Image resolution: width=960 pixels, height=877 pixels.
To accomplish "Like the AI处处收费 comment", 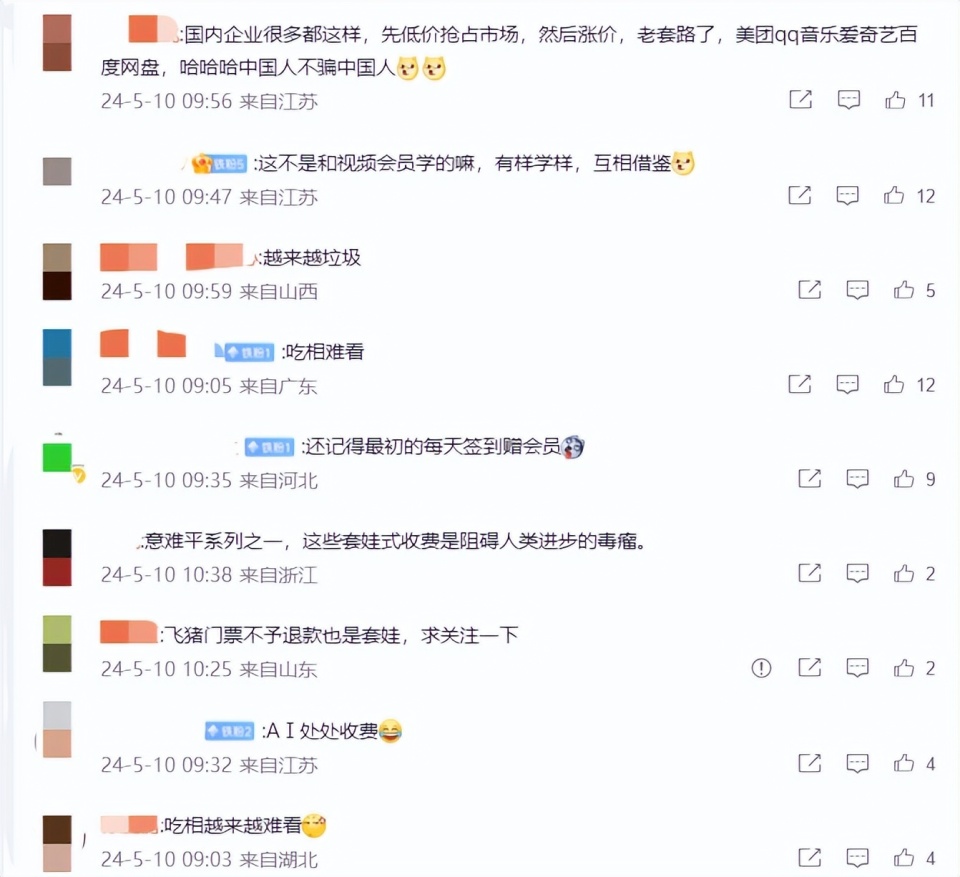I will [x=904, y=762].
